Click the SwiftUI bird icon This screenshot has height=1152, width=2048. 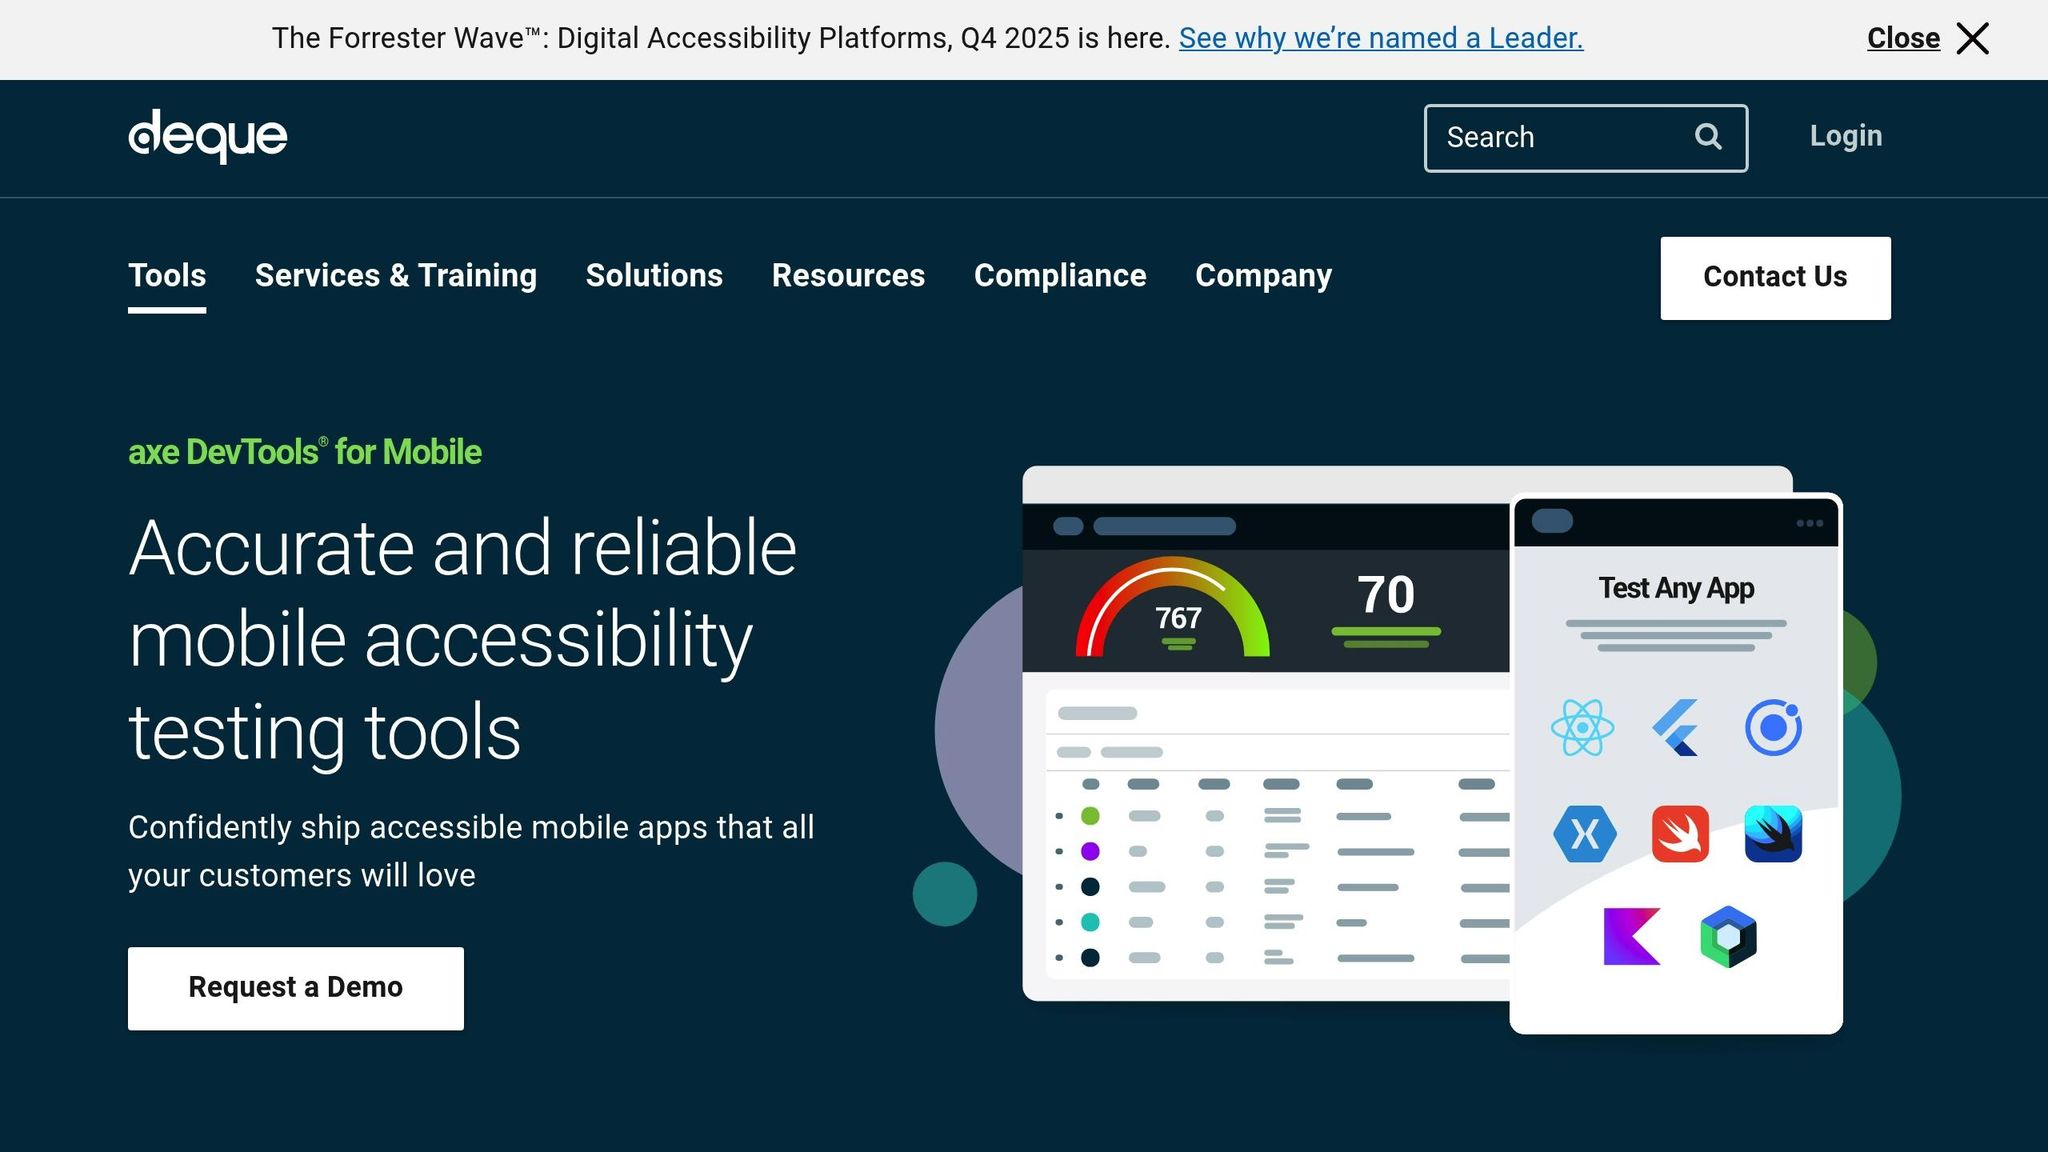pos(1772,833)
